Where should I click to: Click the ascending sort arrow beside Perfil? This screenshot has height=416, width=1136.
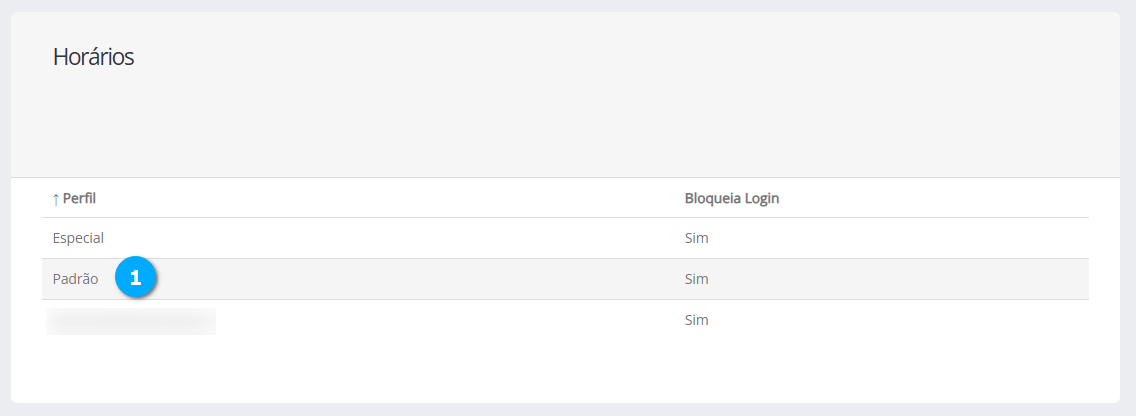coord(56,199)
